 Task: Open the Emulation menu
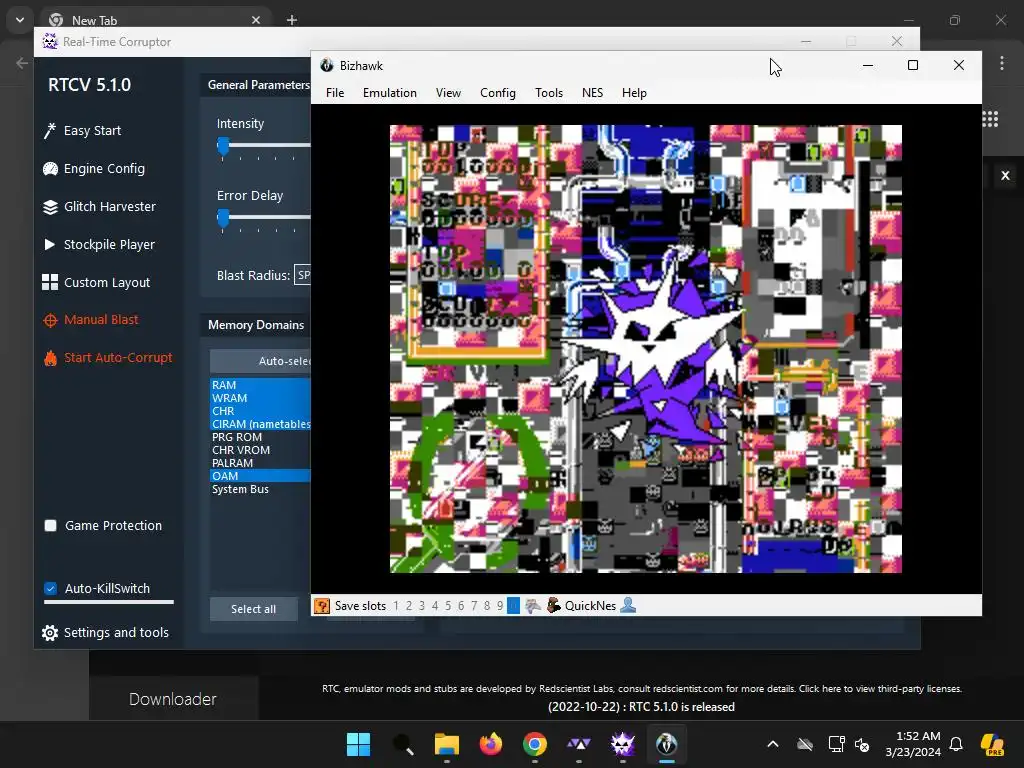click(x=390, y=93)
